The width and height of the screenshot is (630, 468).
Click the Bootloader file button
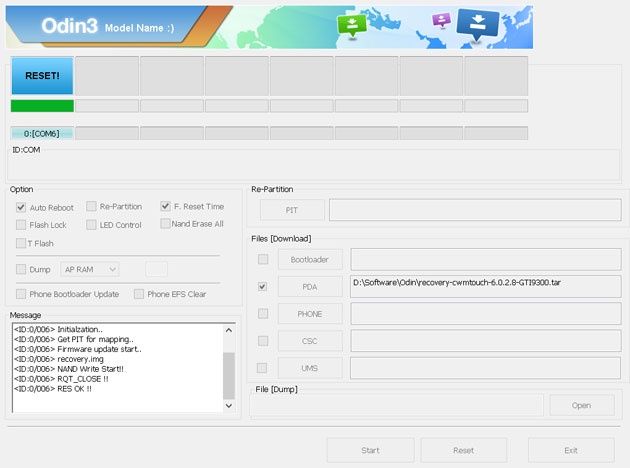[x=310, y=260]
